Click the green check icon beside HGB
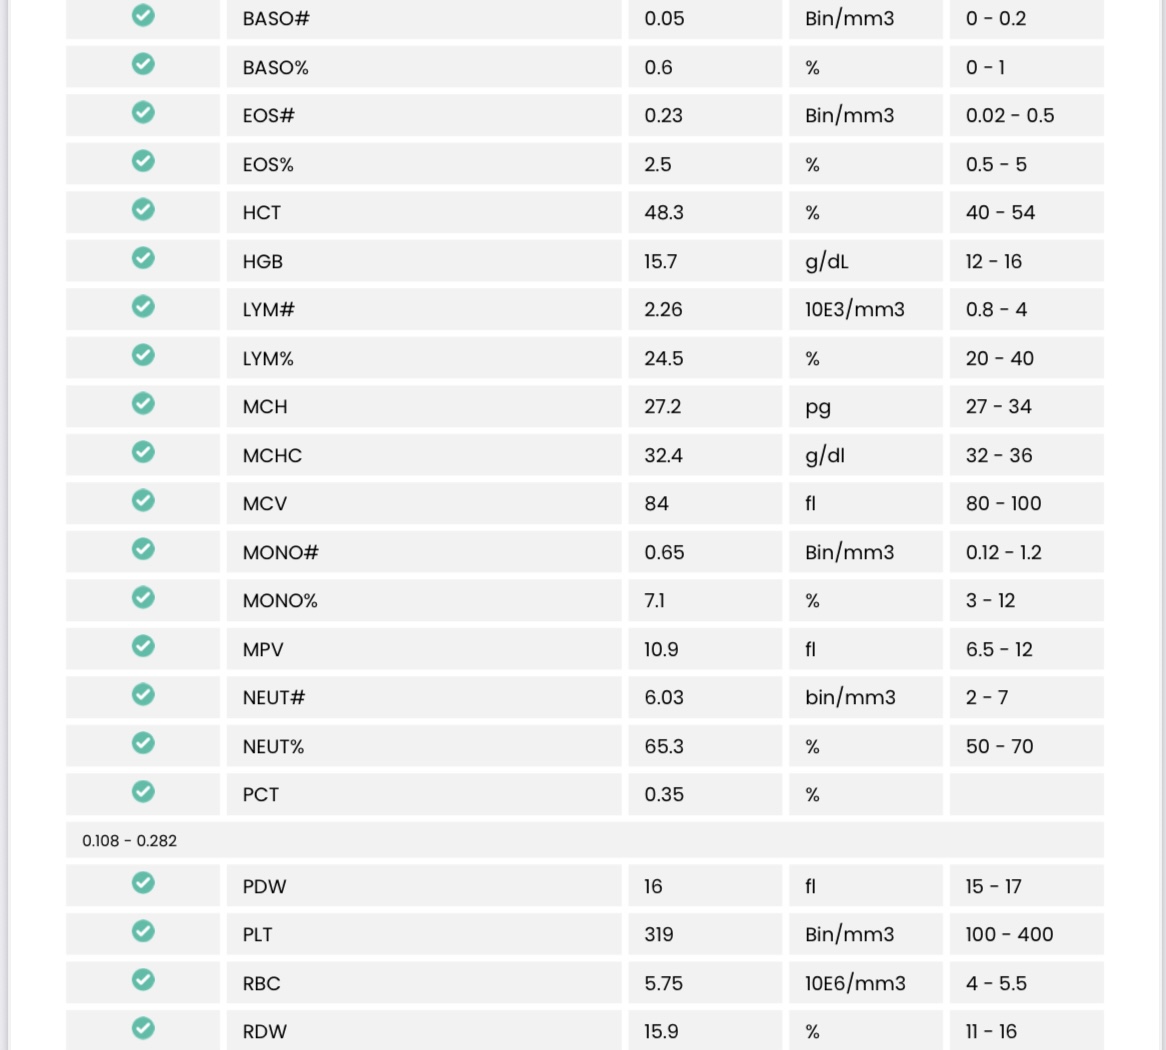The height and width of the screenshot is (1050, 1166). click(143, 258)
